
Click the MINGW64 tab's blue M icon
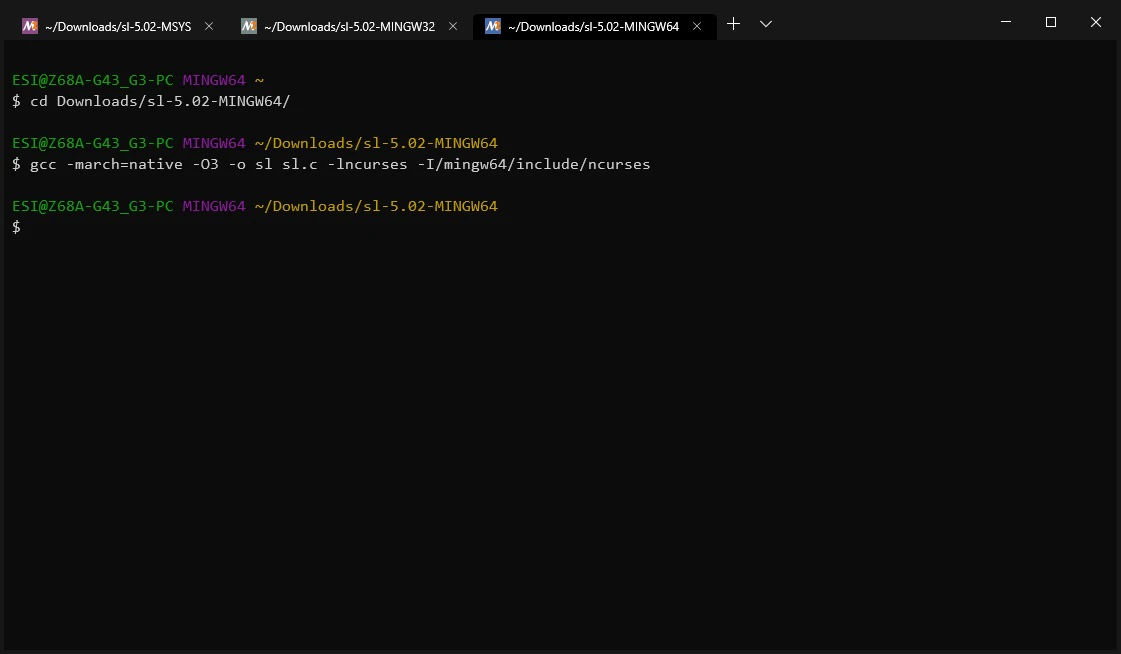(x=493, y=26)
